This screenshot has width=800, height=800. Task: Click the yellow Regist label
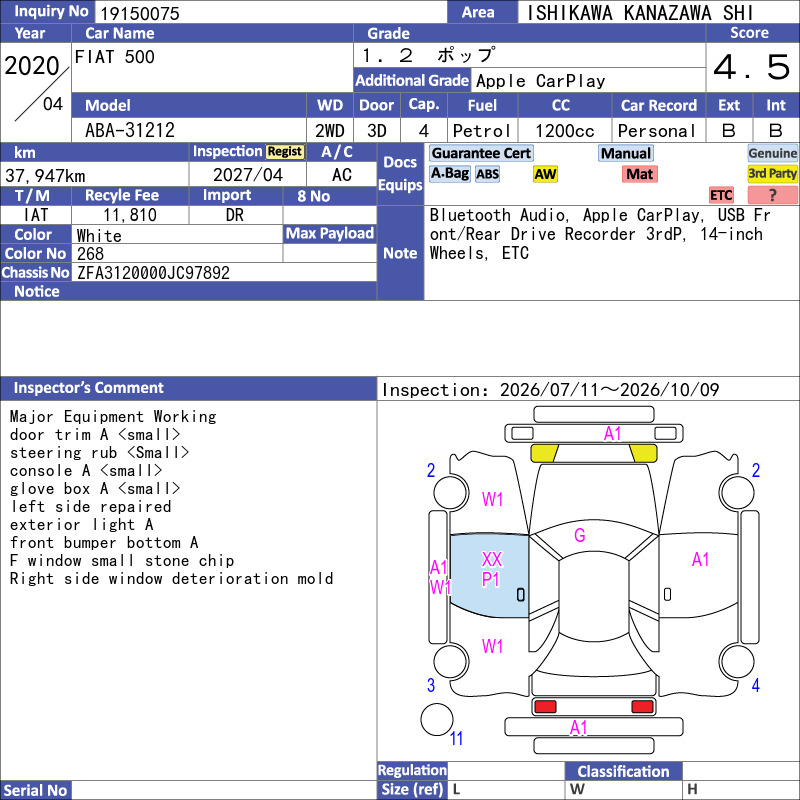(x=285, y=152)
